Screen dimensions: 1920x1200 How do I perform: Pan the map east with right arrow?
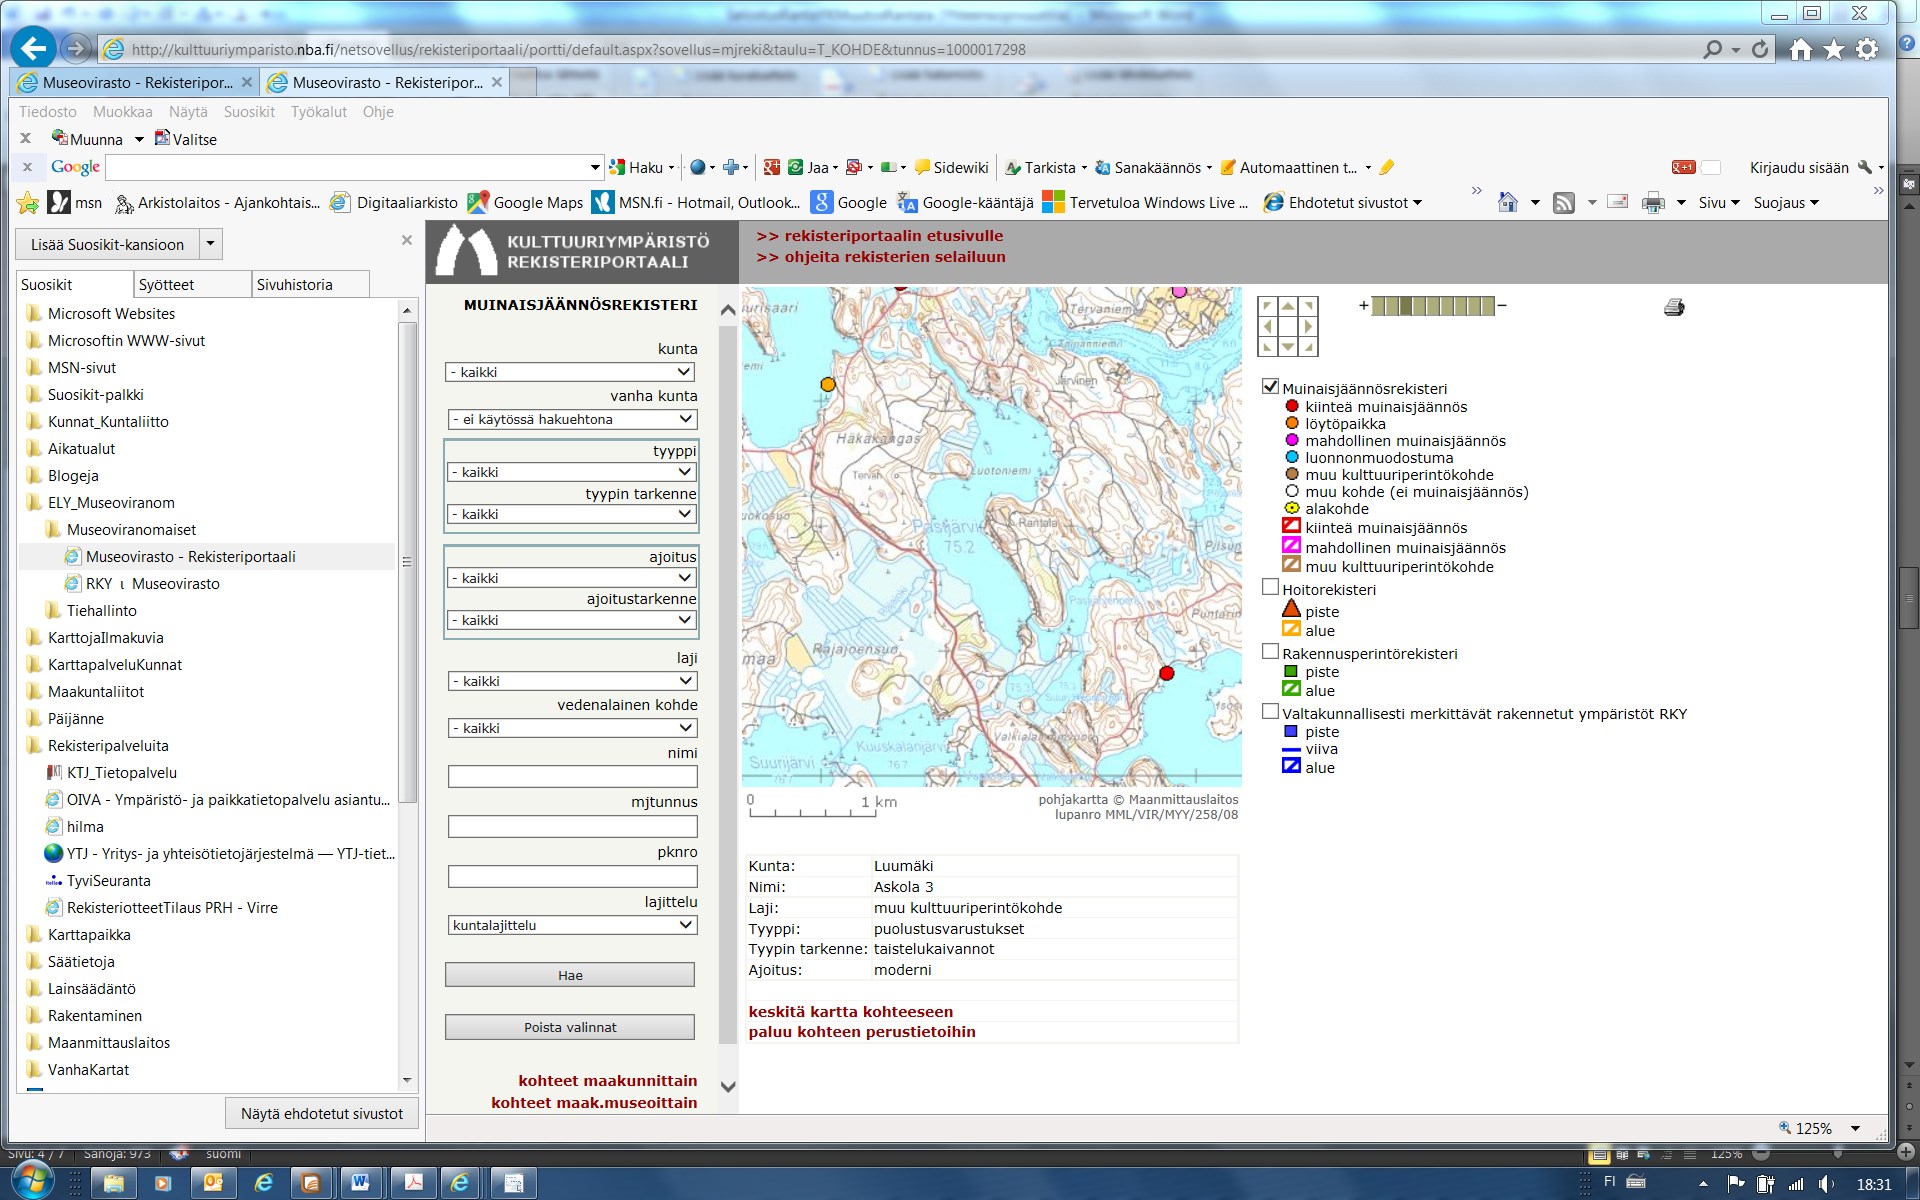(x=1308, y=327)
